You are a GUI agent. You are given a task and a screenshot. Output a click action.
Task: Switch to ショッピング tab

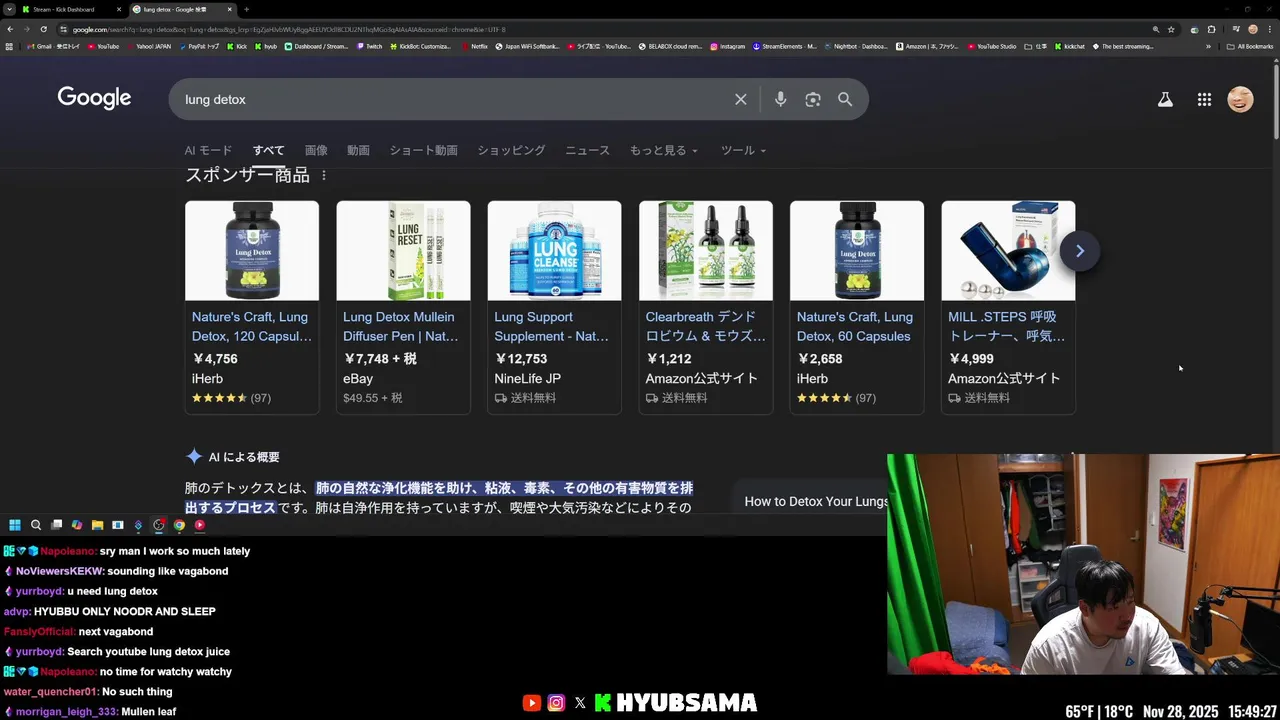(511, 150)
